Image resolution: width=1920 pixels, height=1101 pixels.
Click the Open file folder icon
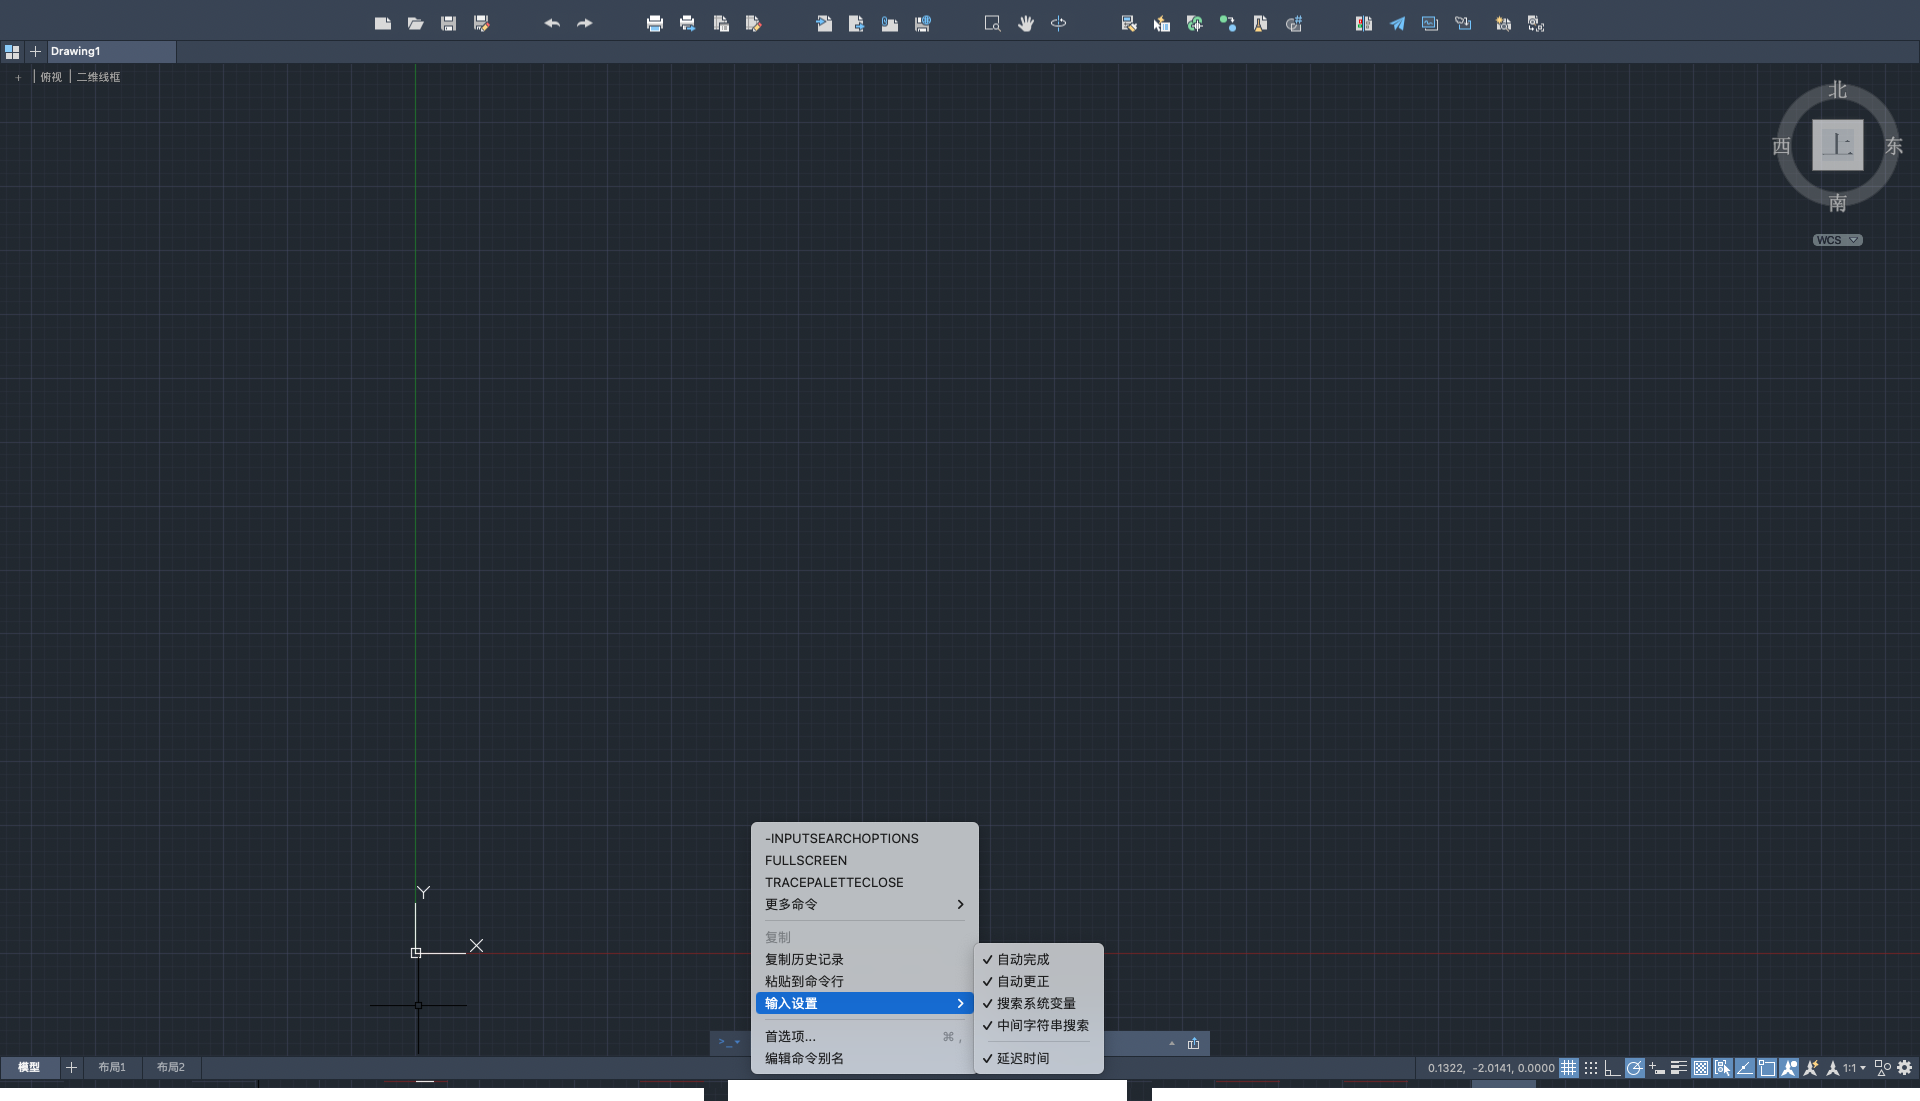415,23
